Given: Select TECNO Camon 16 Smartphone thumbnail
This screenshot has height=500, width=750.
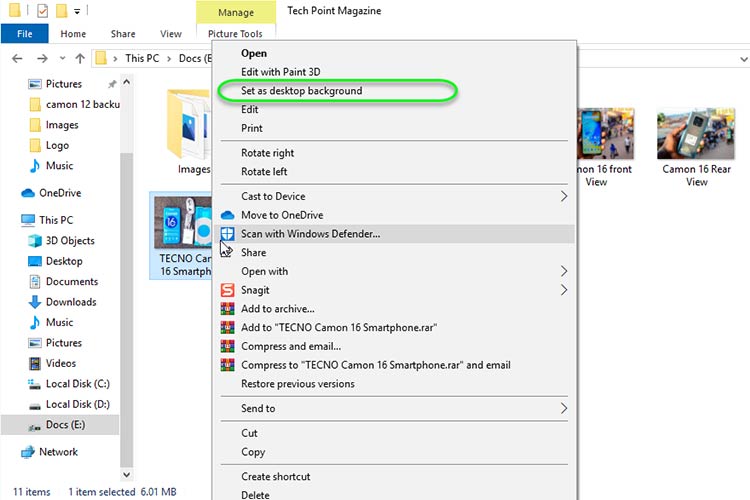Looking at the screenshot, I should pyautogui.click(x=183, y=222).
